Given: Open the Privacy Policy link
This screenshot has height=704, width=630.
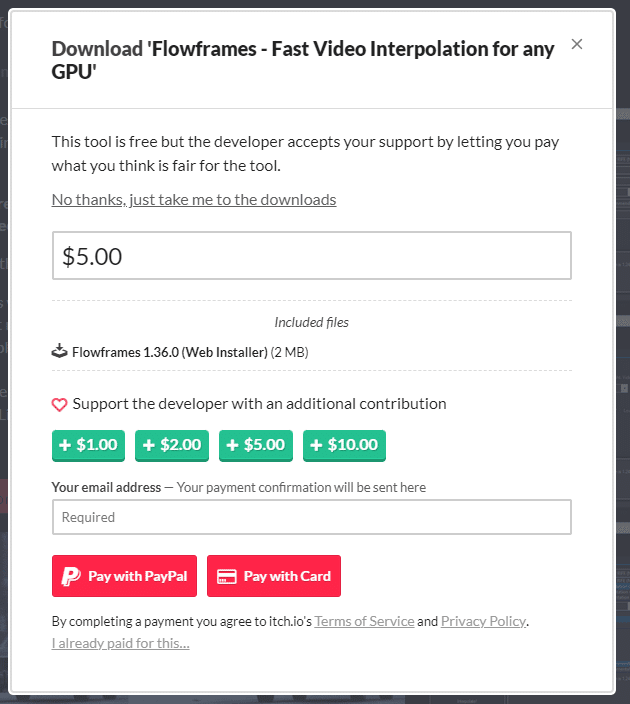Looking at the screenshot, I should (483, 621).
